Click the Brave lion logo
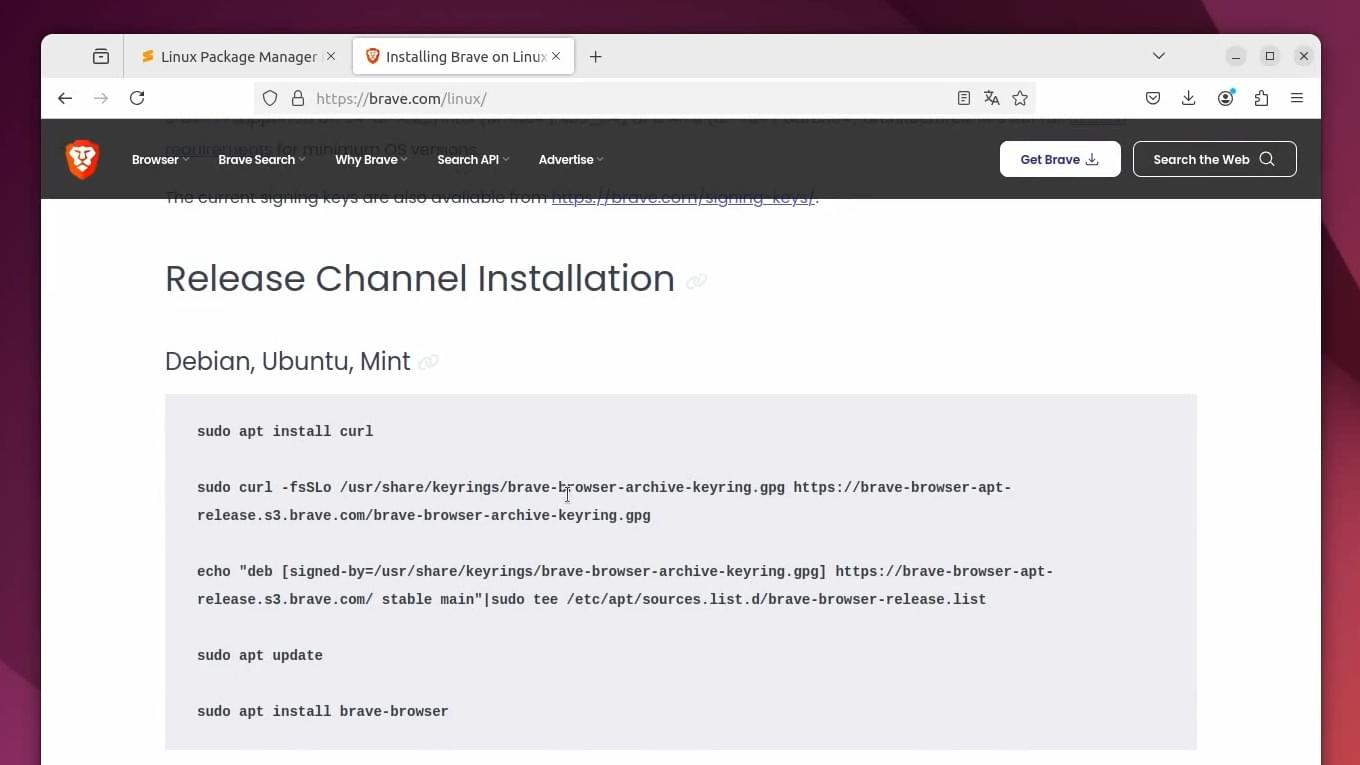 pyautogui.click(x=82, y=159)
